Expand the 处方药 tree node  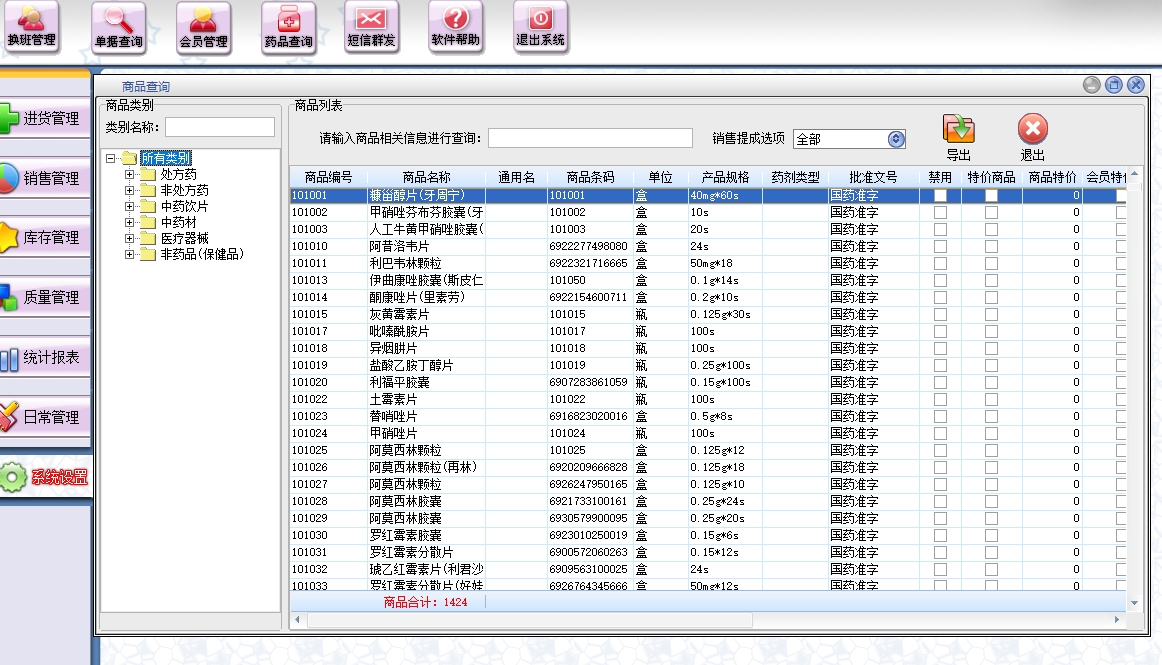(x=129, y=175)
